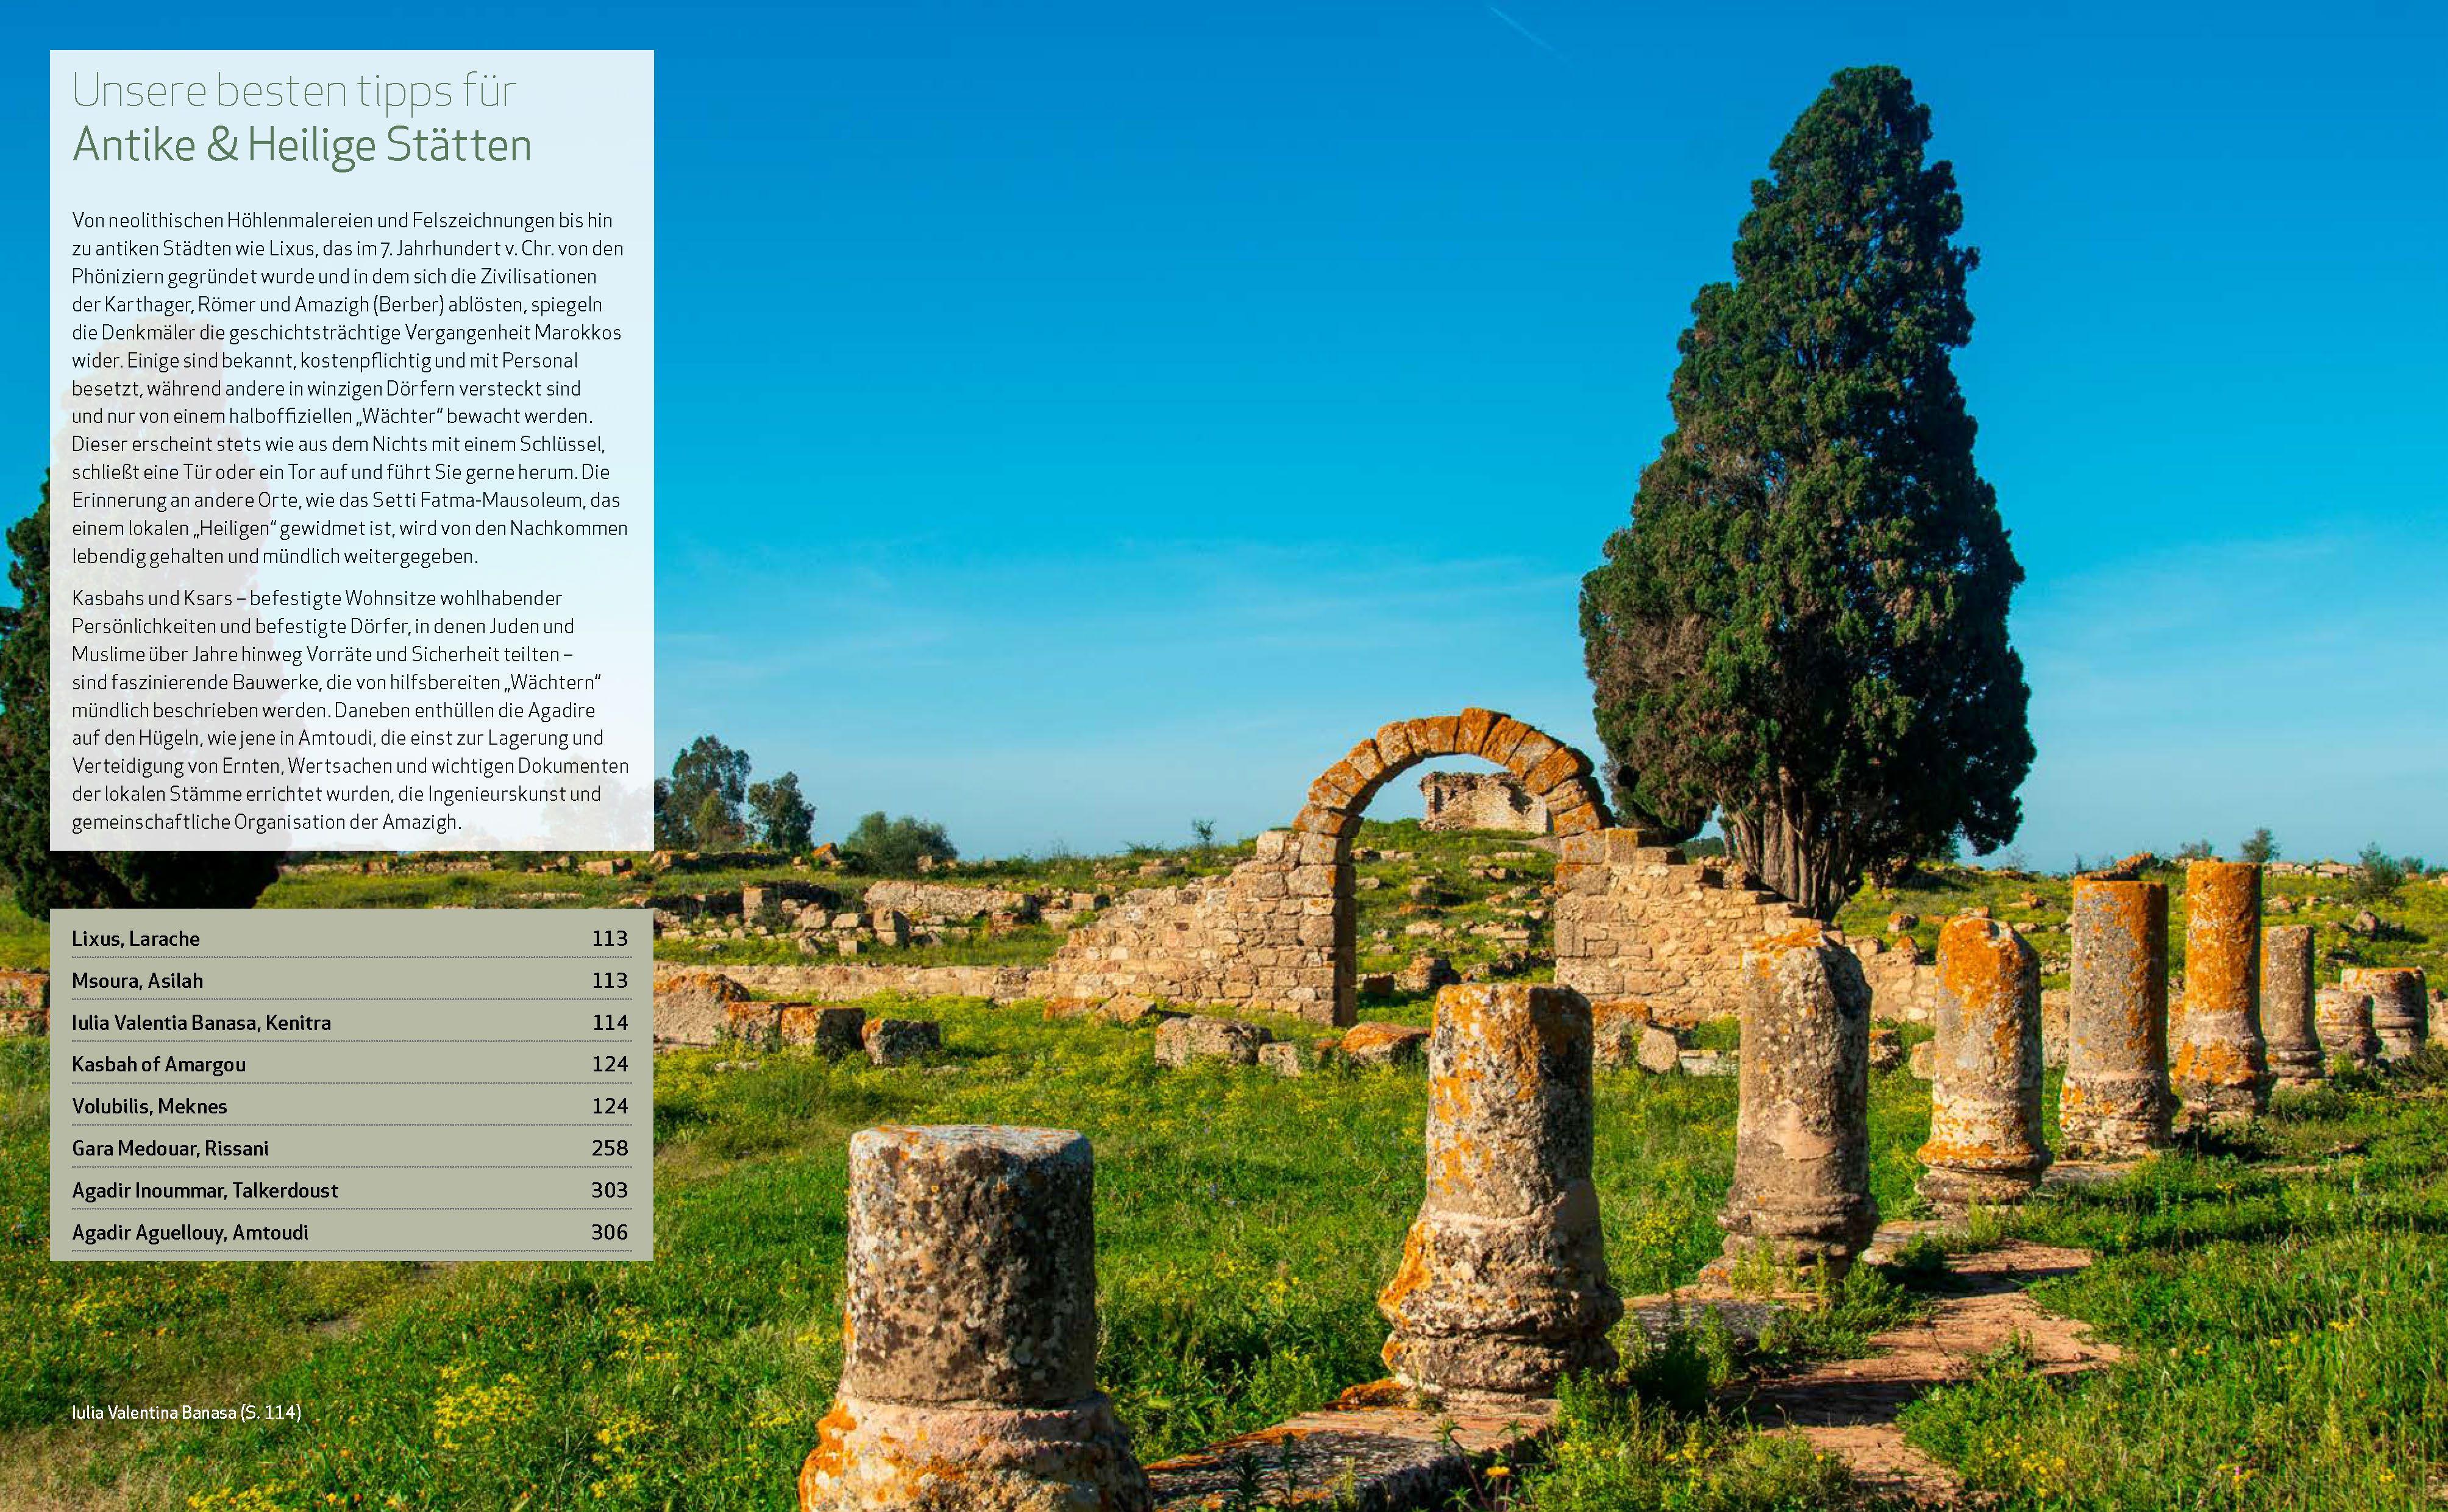Select the Gara Medouar, Rissani entry
The image size is (2448, 1512).
tap(170, 1149)
